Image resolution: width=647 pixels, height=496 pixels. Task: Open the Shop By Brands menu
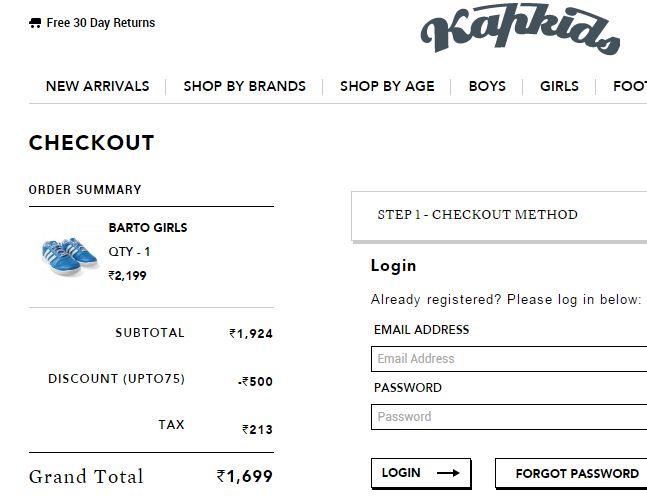click(244, 86)
